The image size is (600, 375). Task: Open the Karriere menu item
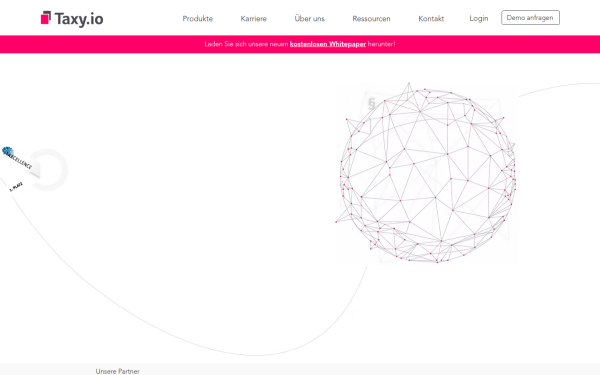click(253, 18)
